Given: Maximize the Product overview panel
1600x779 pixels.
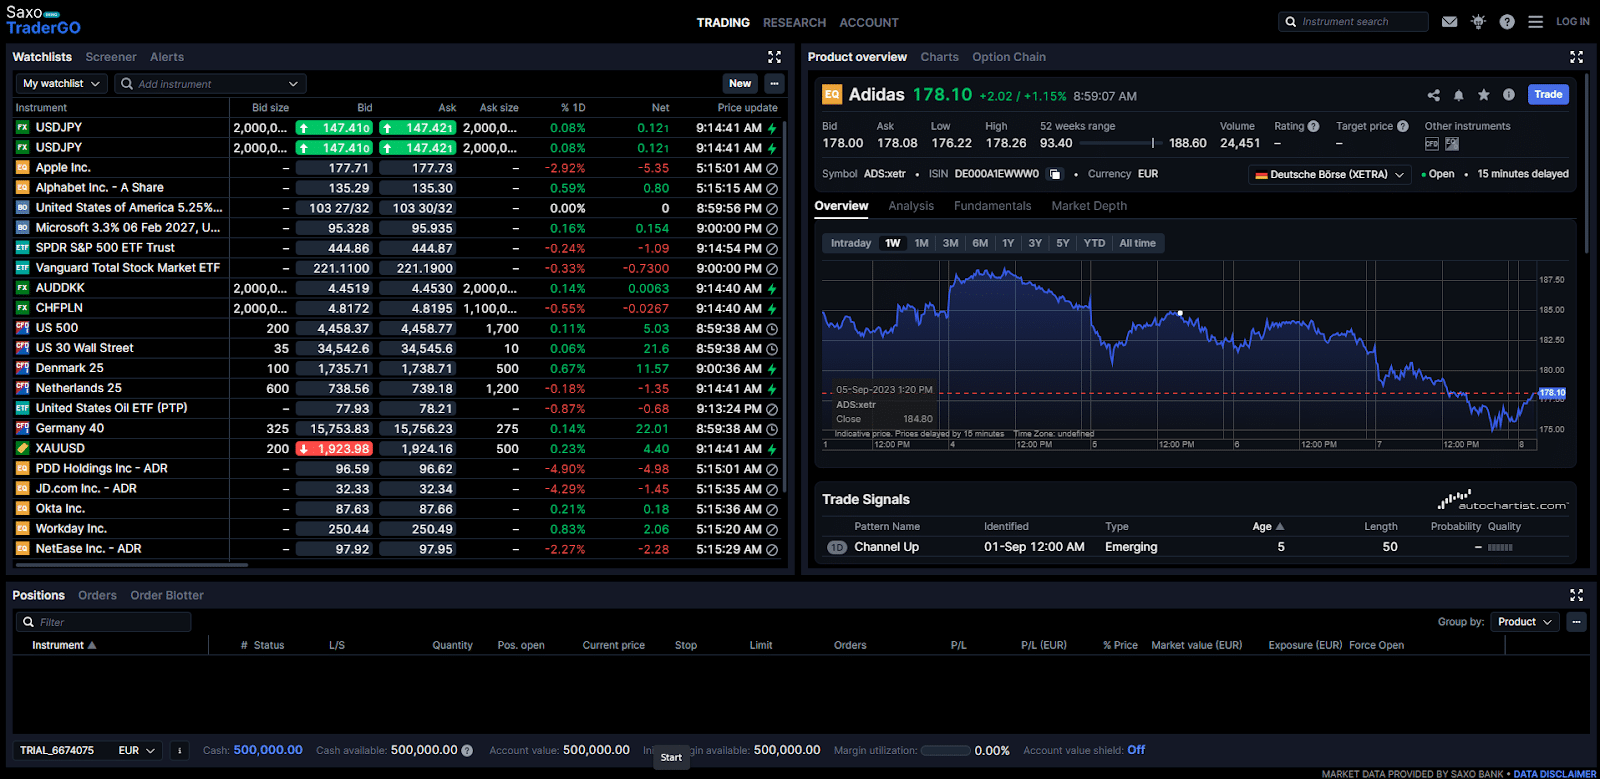Looking at the screenshot, I should [1577, 57].
